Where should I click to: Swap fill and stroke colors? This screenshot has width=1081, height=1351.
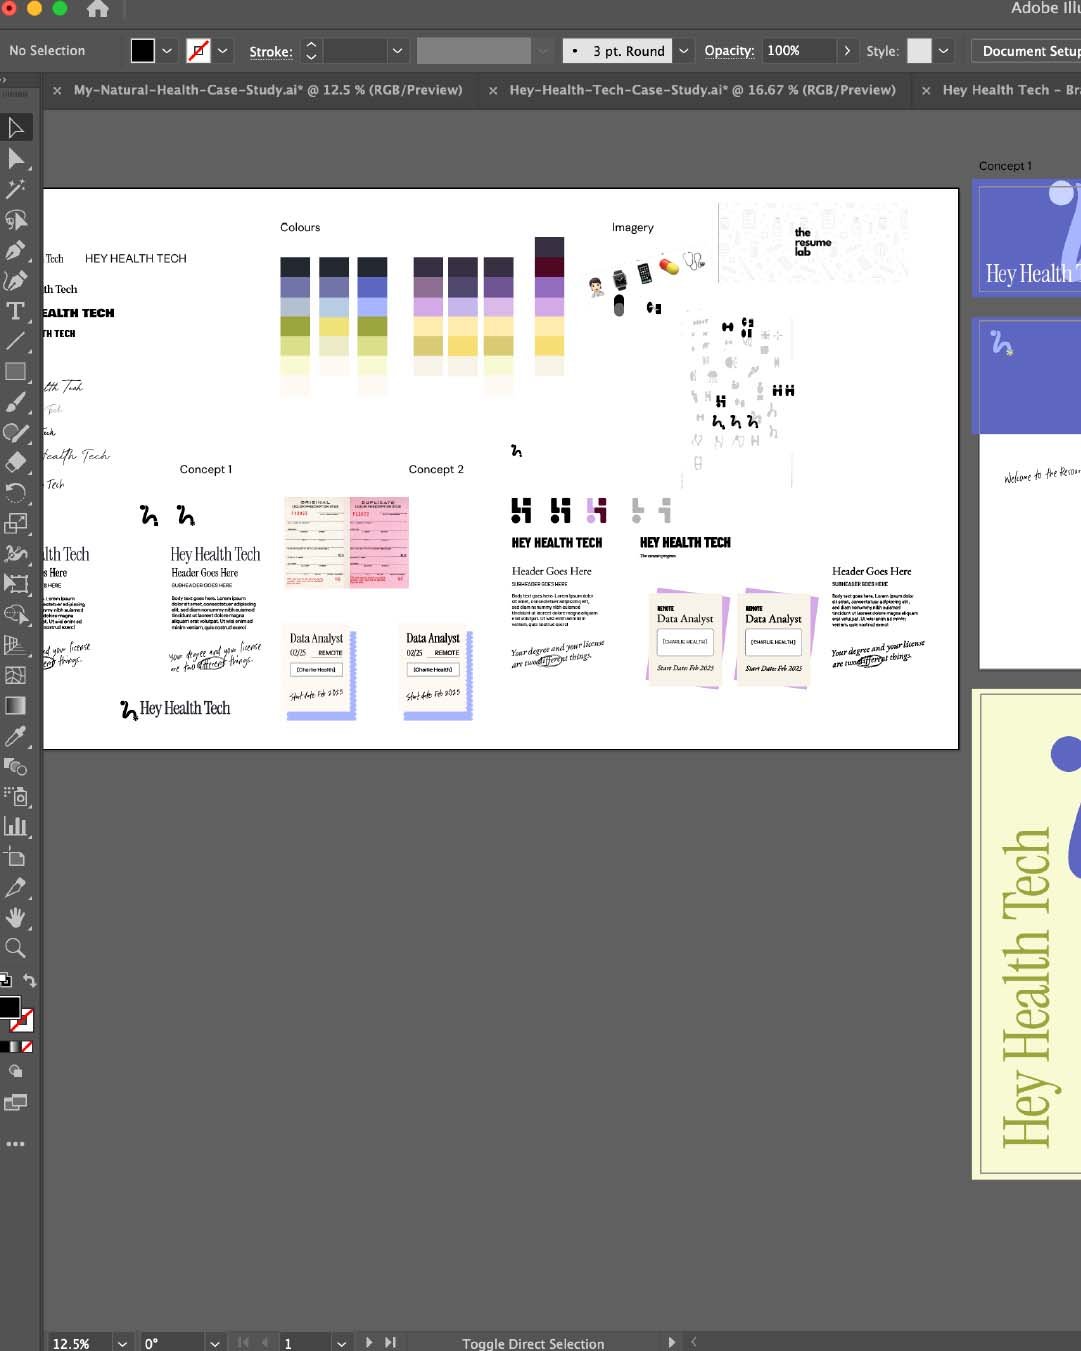(30, 981)
